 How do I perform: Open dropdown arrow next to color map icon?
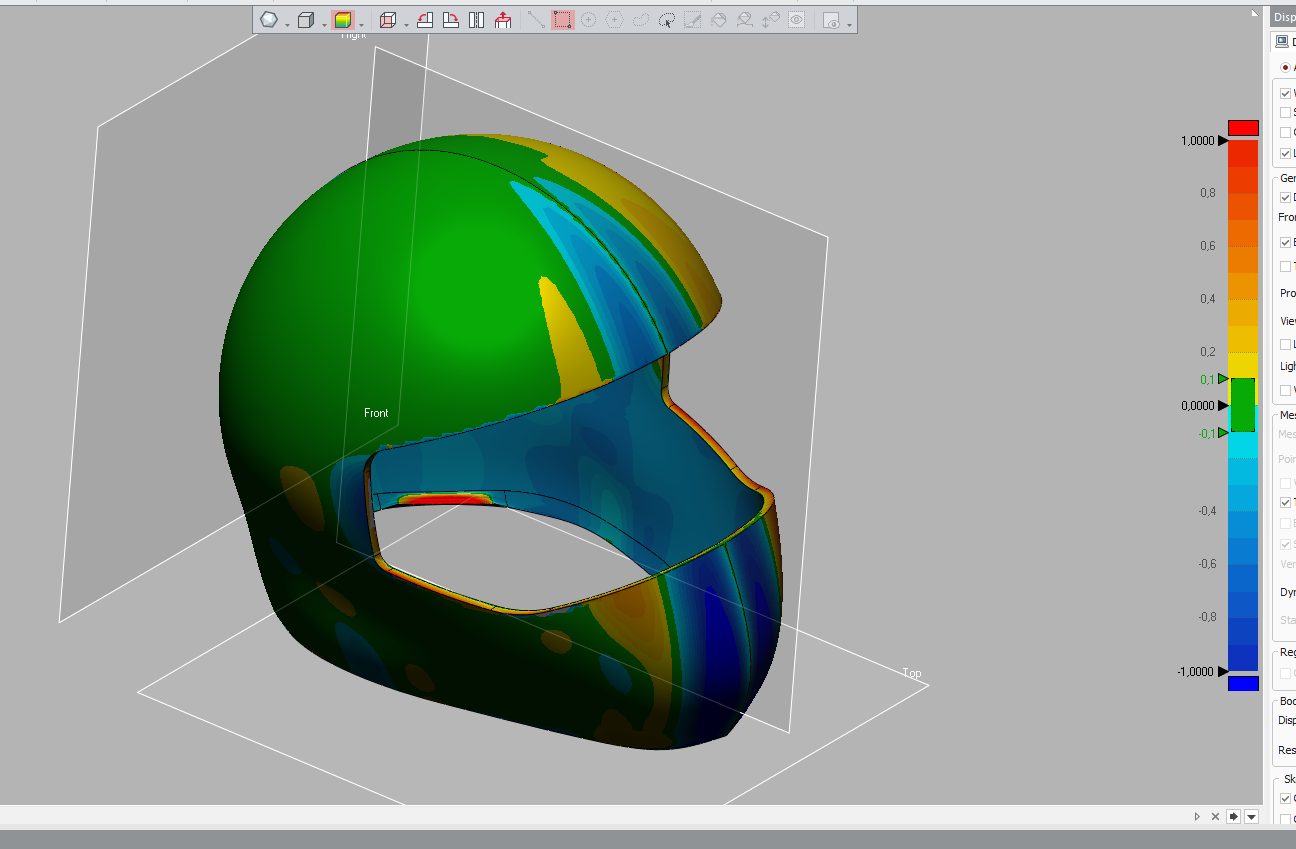[x=361, y=24]
